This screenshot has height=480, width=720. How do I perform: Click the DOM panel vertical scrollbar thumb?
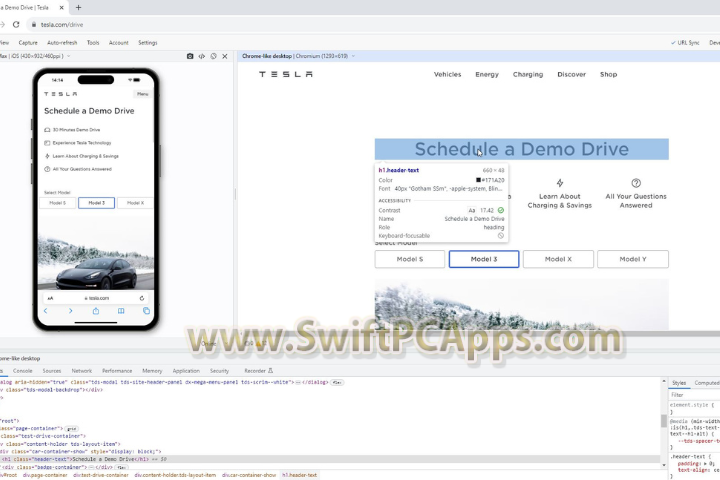(664, 421)
